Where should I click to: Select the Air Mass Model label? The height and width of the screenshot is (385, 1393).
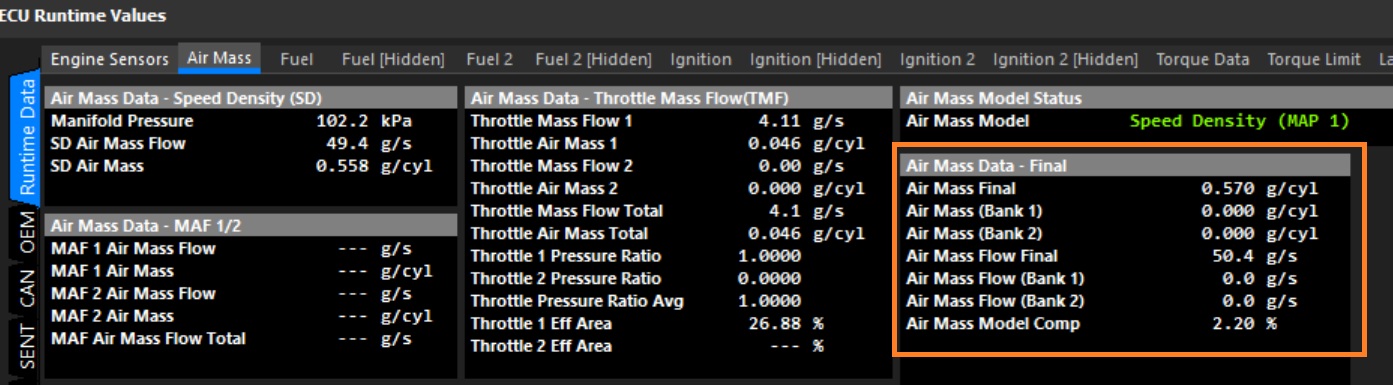[967, 121]
